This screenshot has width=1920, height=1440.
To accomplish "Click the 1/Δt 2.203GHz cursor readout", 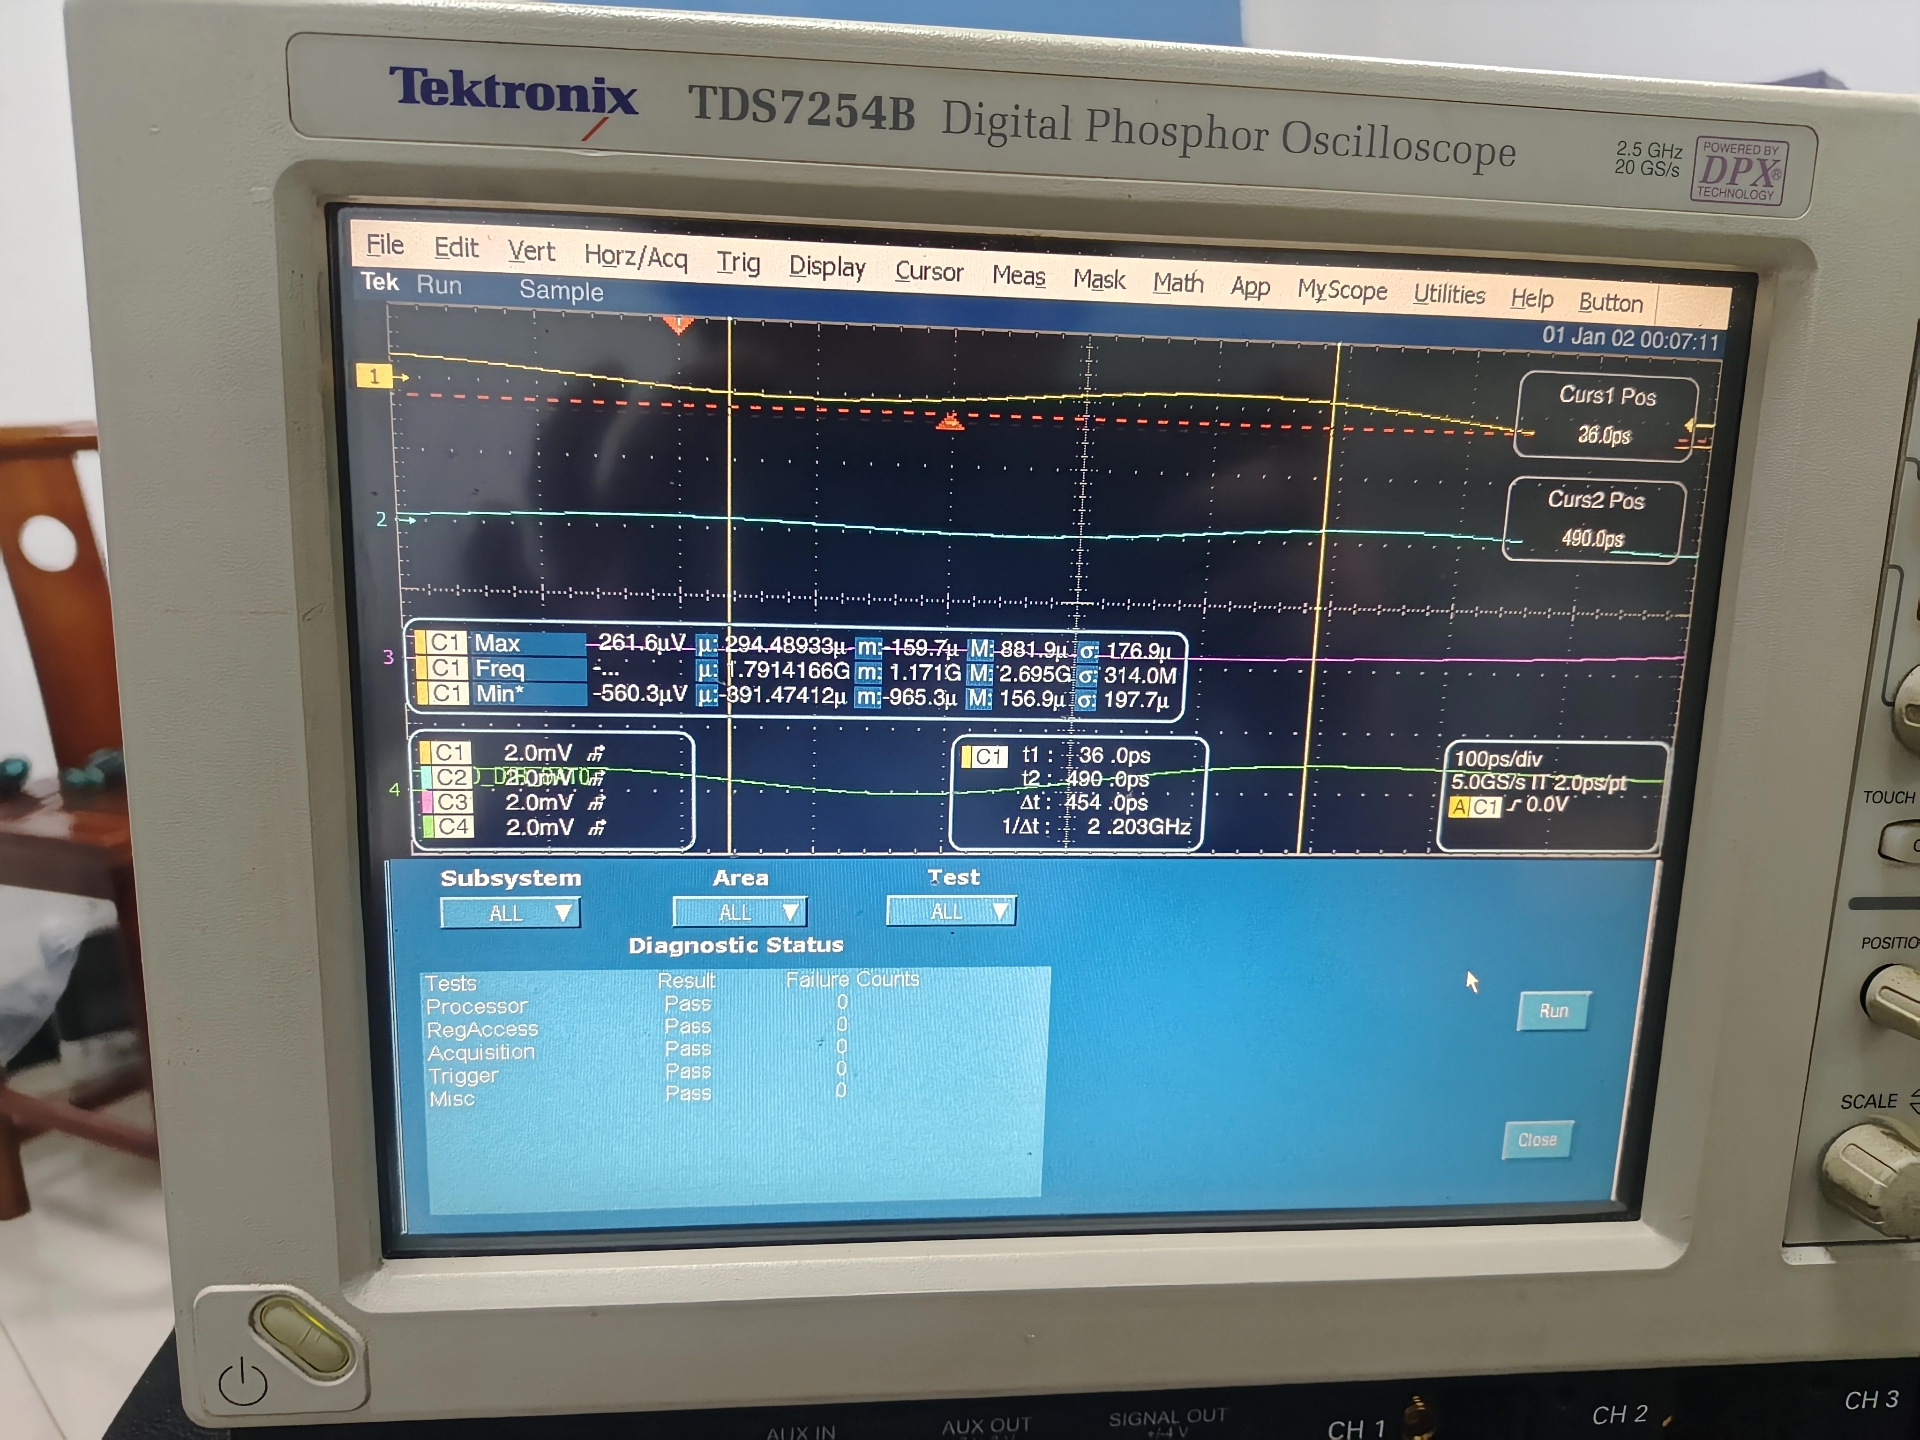I will 1096,827.
